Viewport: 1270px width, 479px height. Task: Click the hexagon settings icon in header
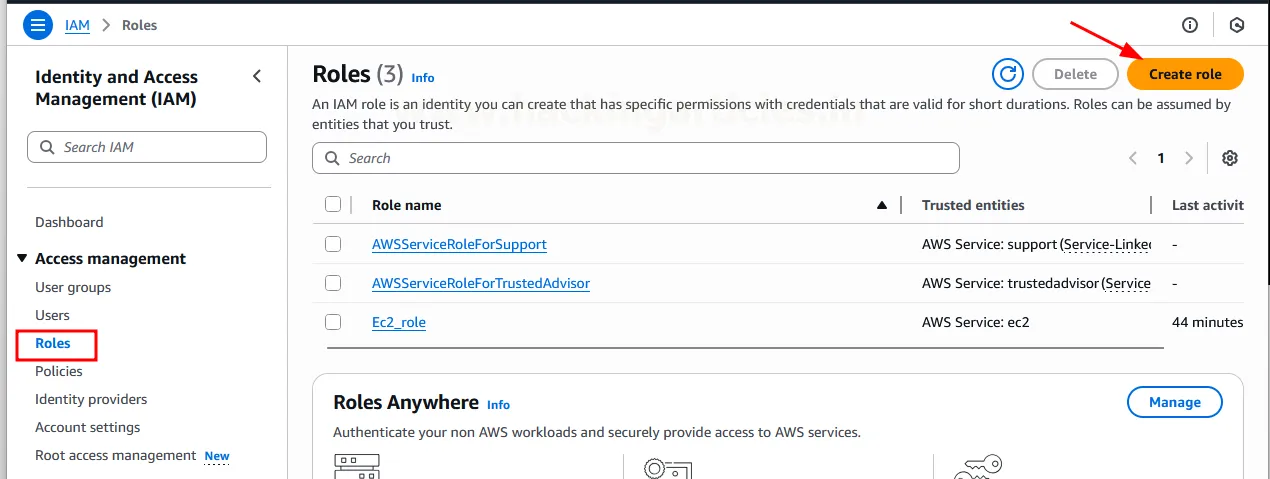pos(1237,25)
